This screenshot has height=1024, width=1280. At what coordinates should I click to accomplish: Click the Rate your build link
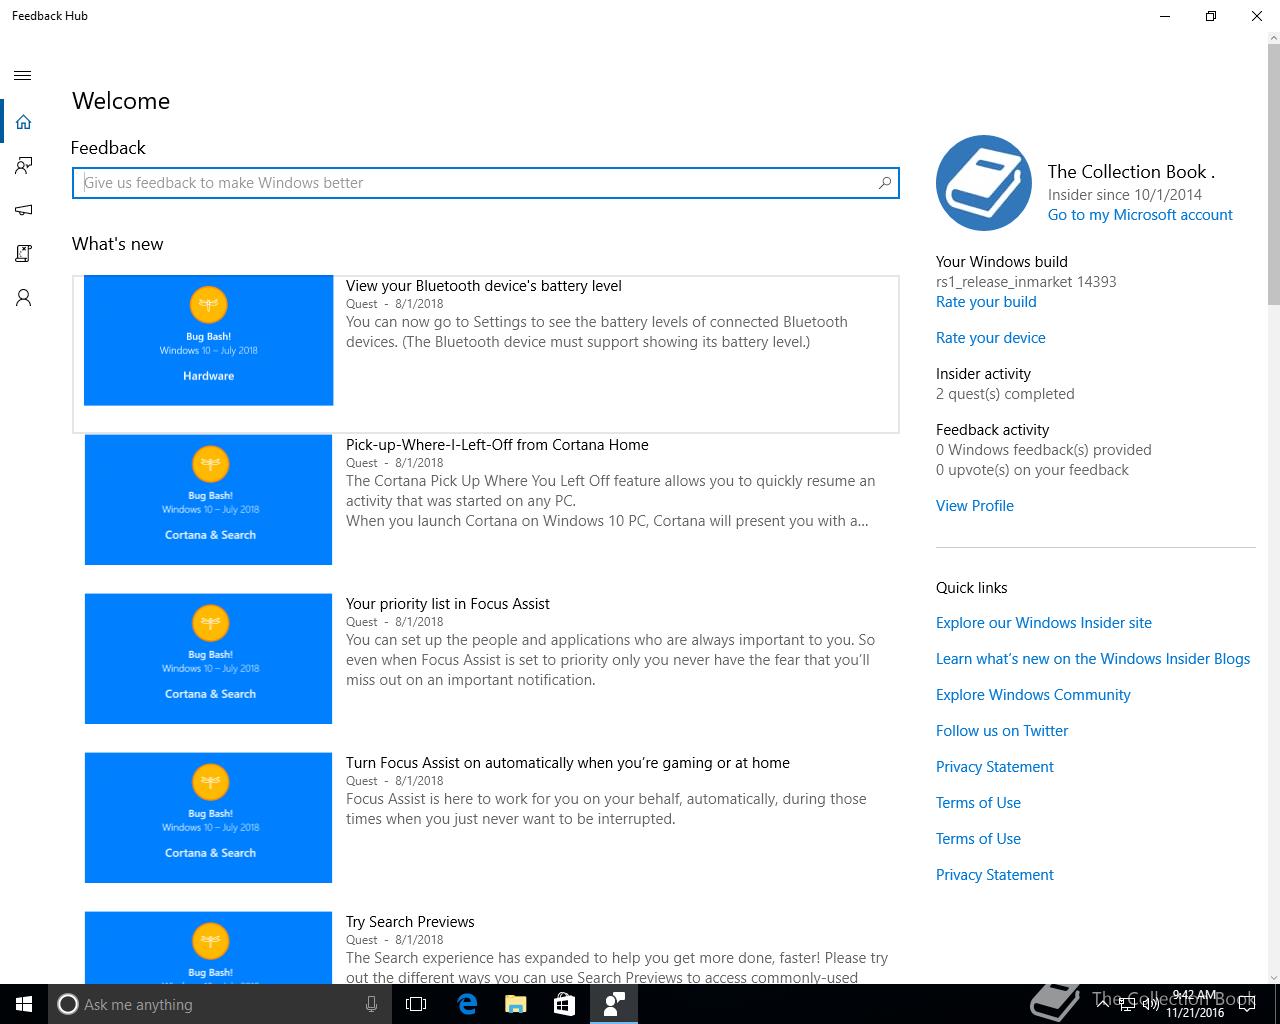click(x=986, y=302)
